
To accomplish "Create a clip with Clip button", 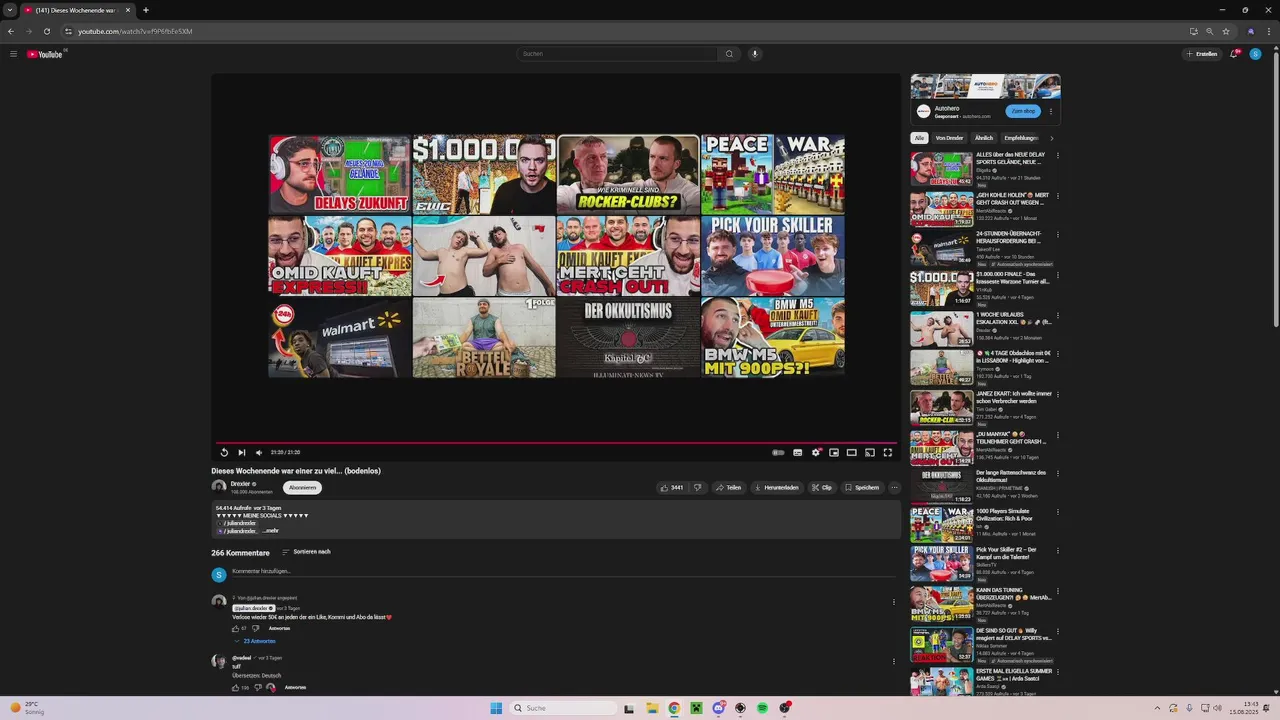I will point(822,487).
